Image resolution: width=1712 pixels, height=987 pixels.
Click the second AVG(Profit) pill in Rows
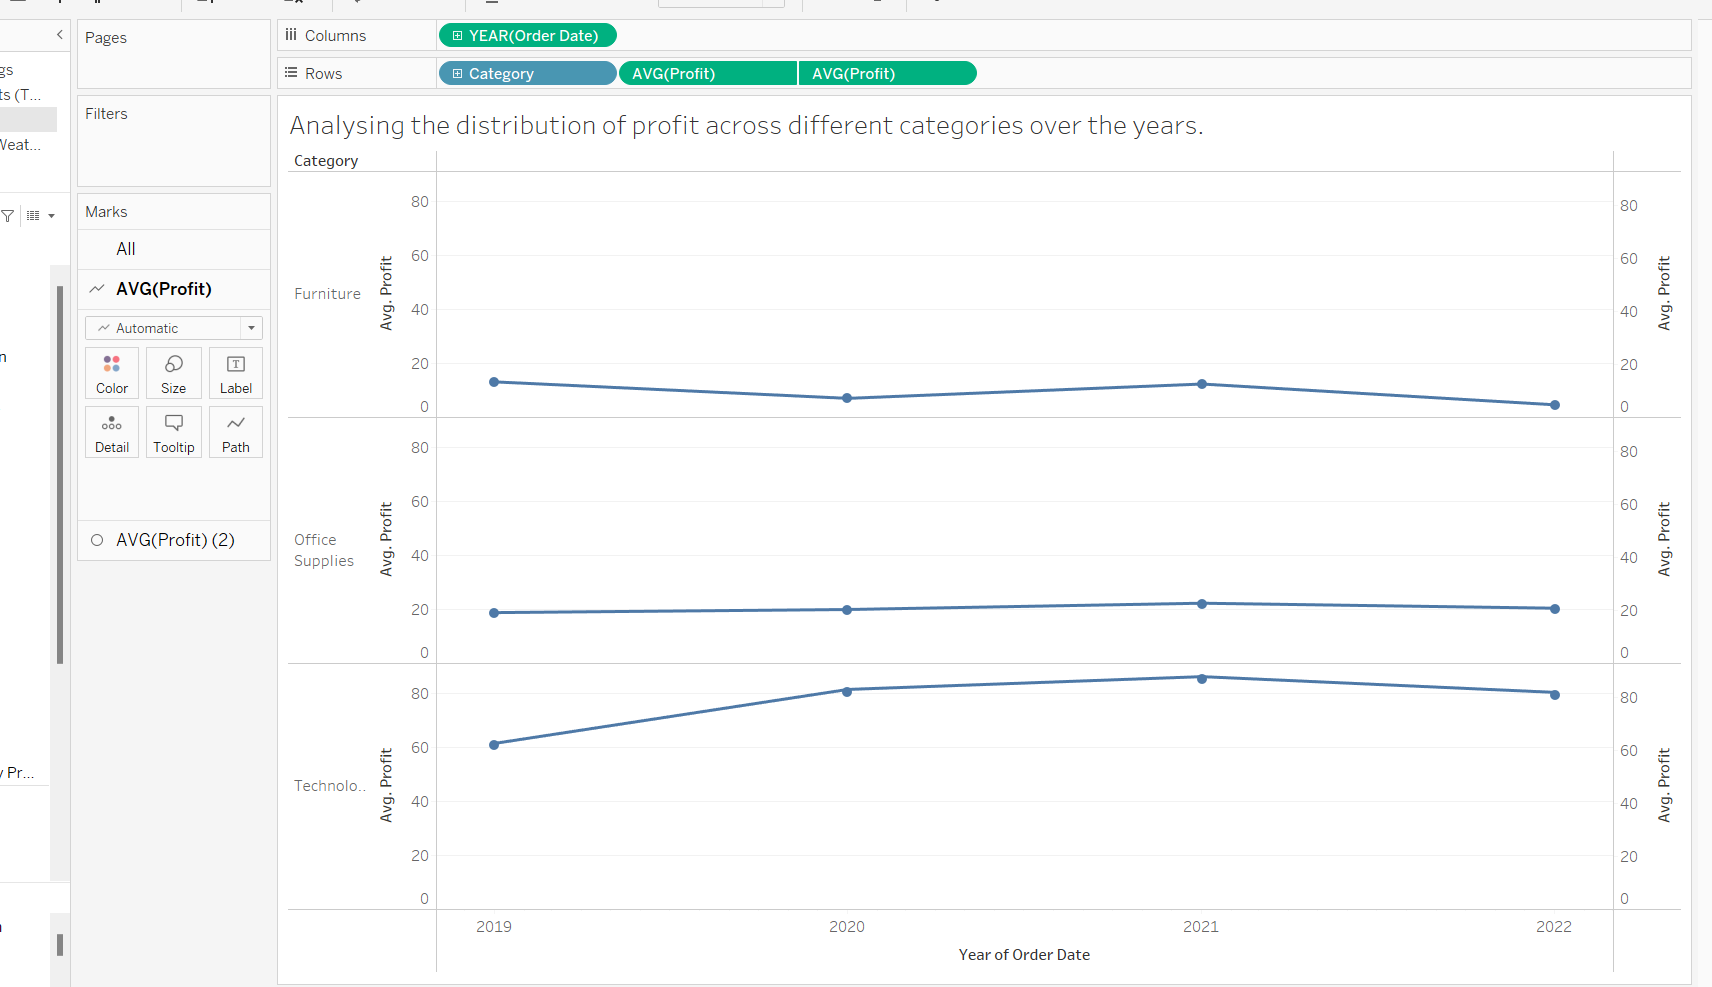click(887, 74)
